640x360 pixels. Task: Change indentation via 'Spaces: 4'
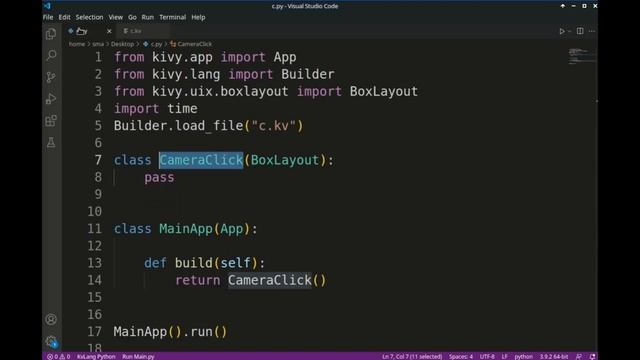(461, 356)
